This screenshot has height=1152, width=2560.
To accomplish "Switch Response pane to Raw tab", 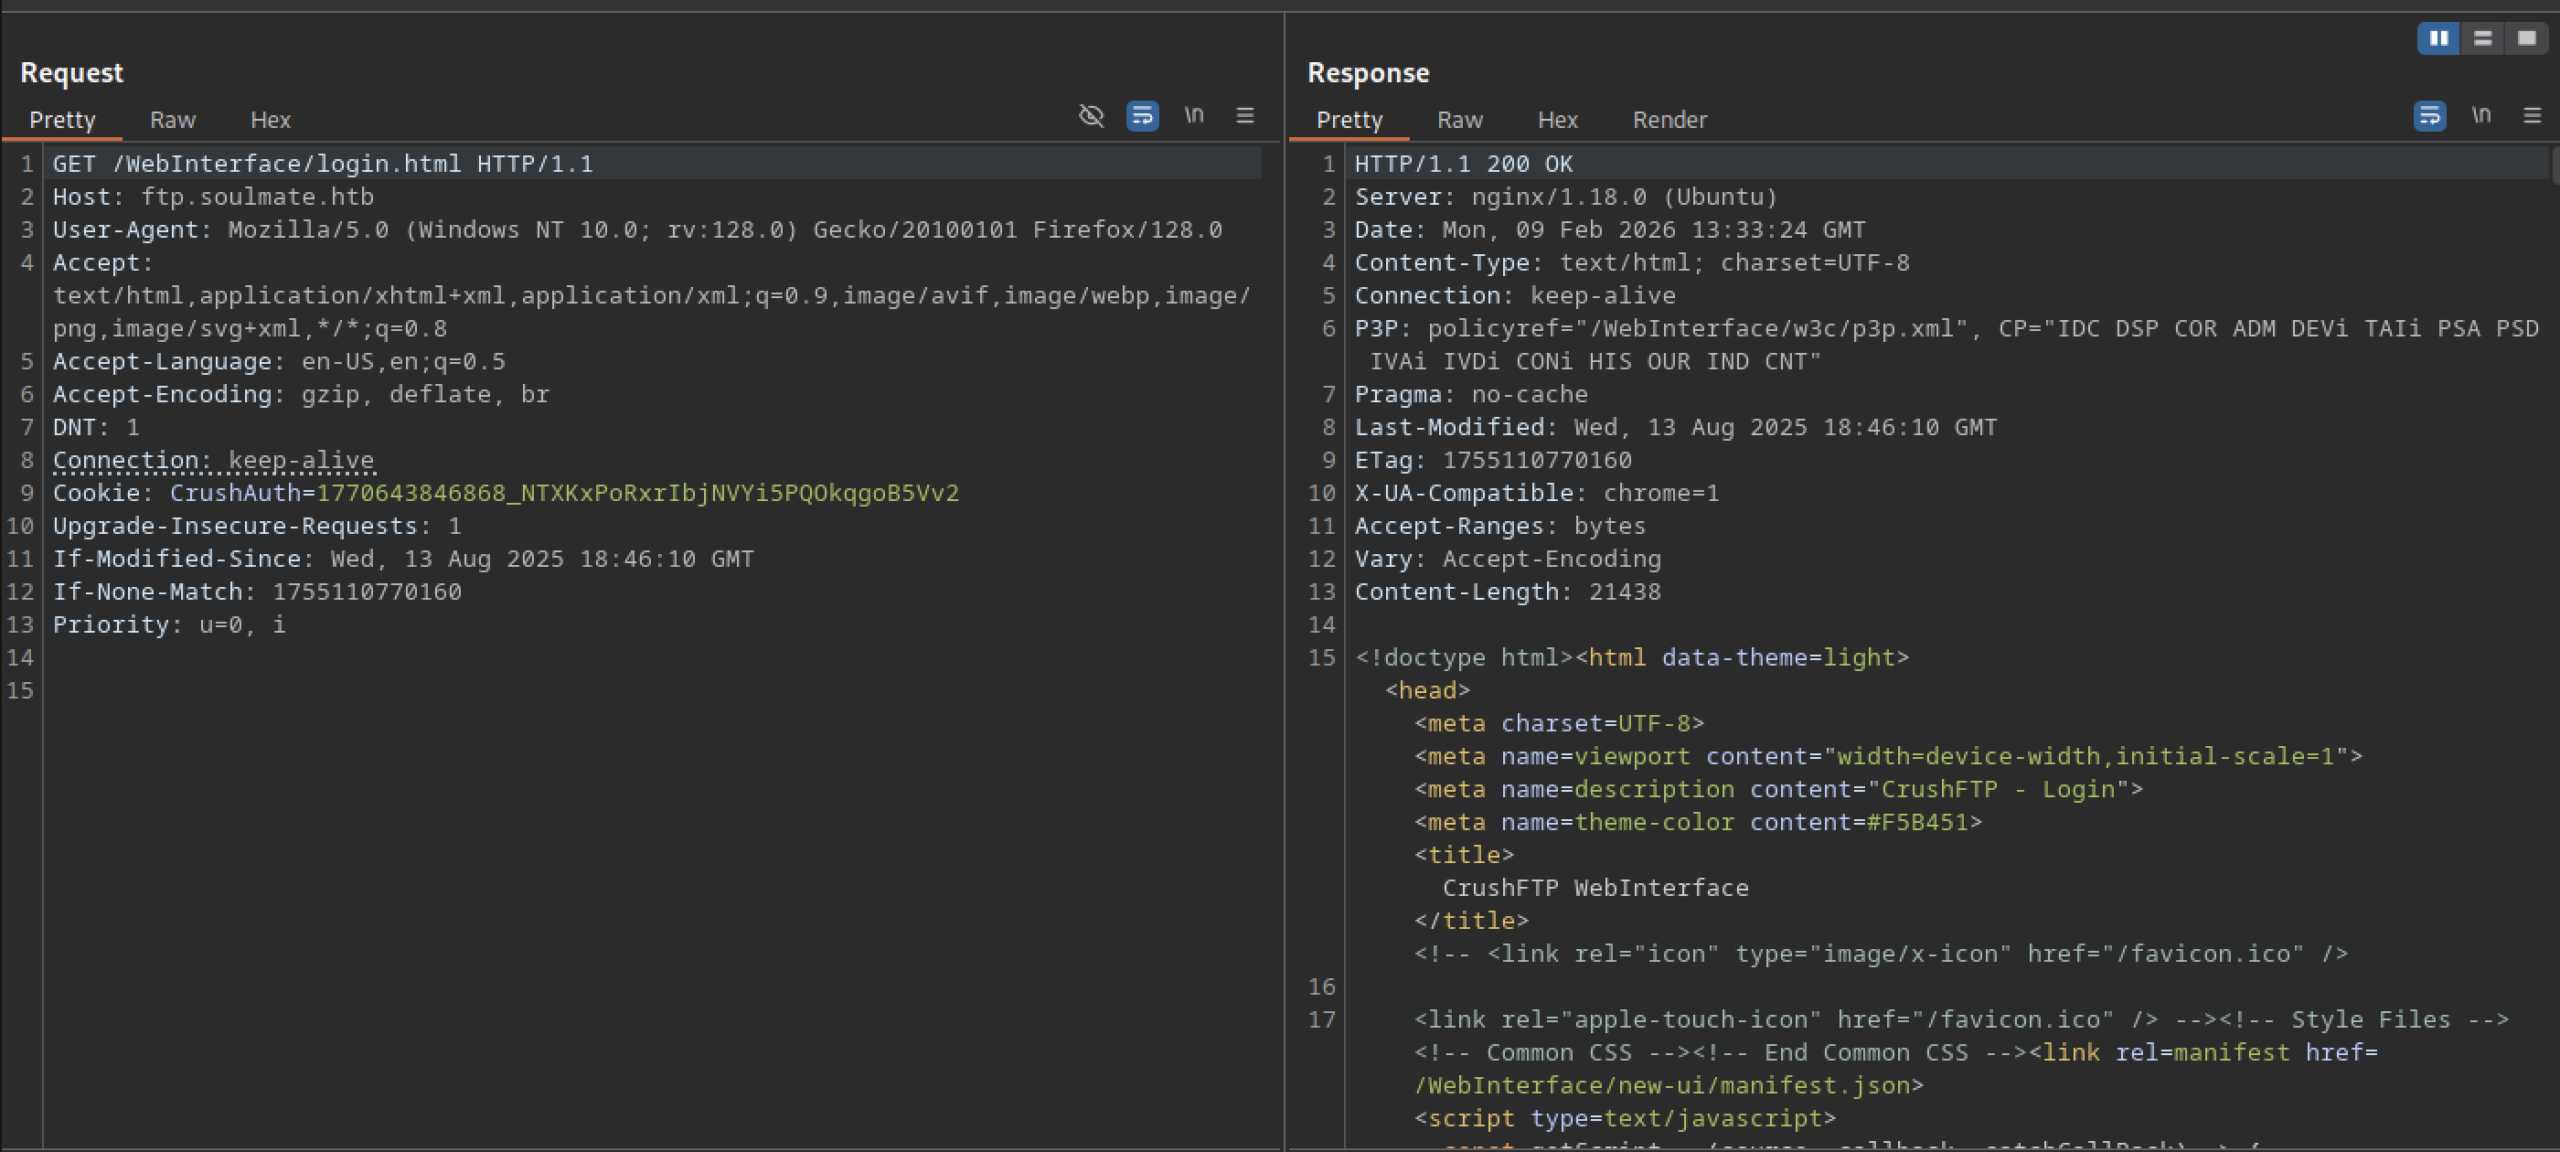I will 1459,120.
